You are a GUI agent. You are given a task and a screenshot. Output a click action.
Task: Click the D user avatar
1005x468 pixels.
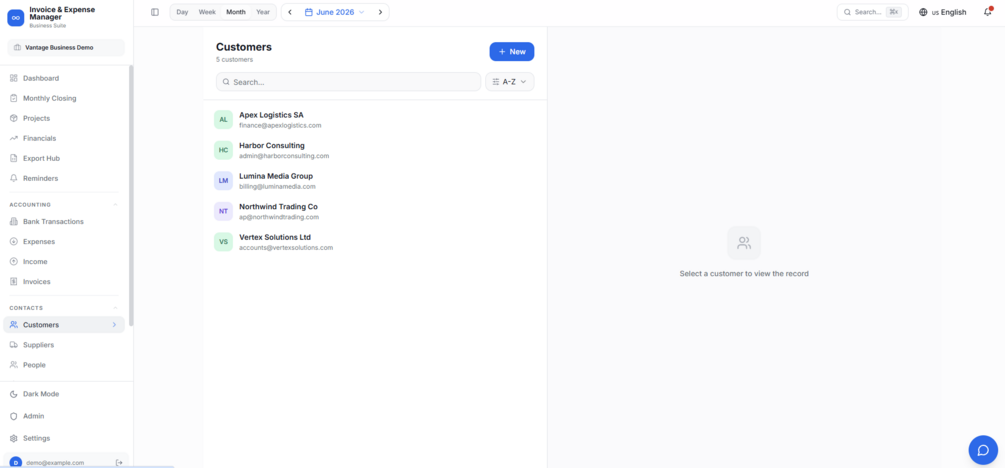(15, 462)
